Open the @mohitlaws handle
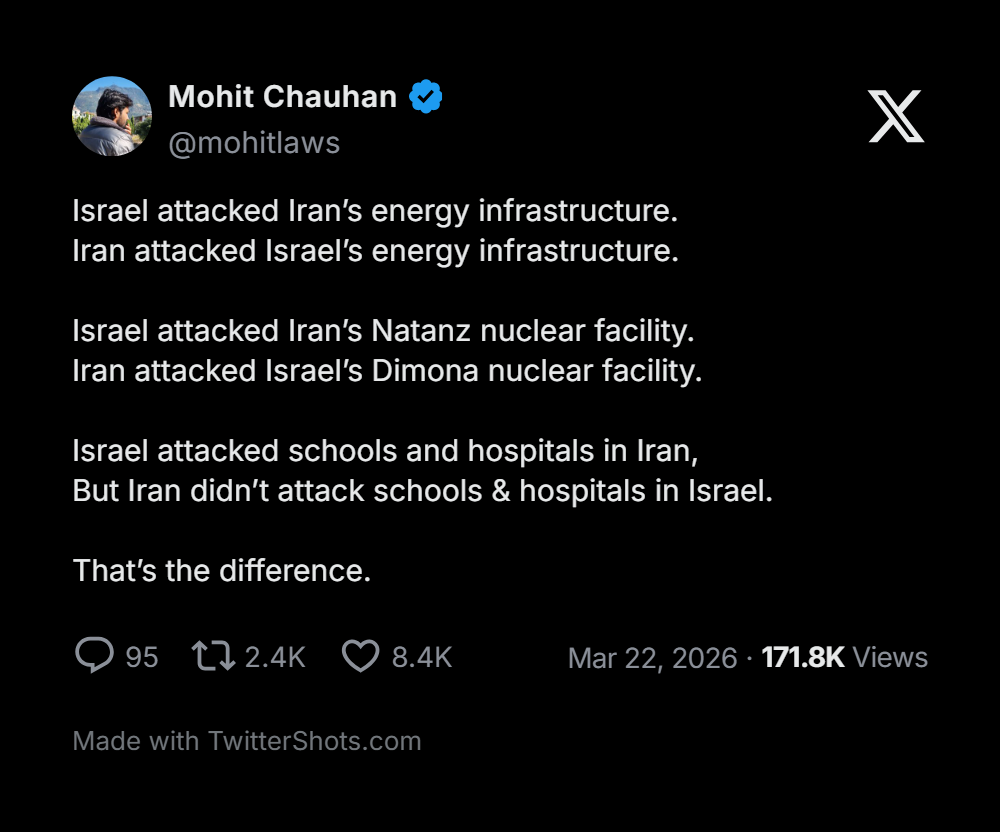Screen dimensions: 1000x832 [x=254, y=143]
